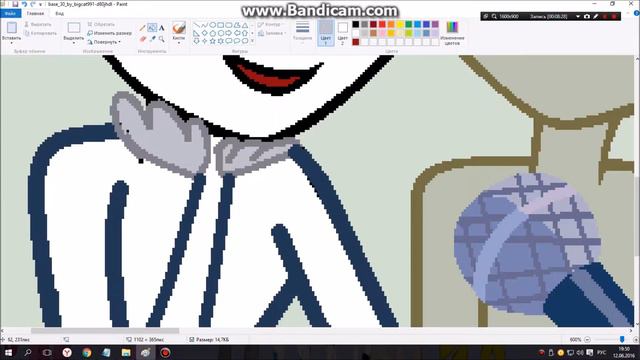Switch to the View (Вид) tab

60,13
